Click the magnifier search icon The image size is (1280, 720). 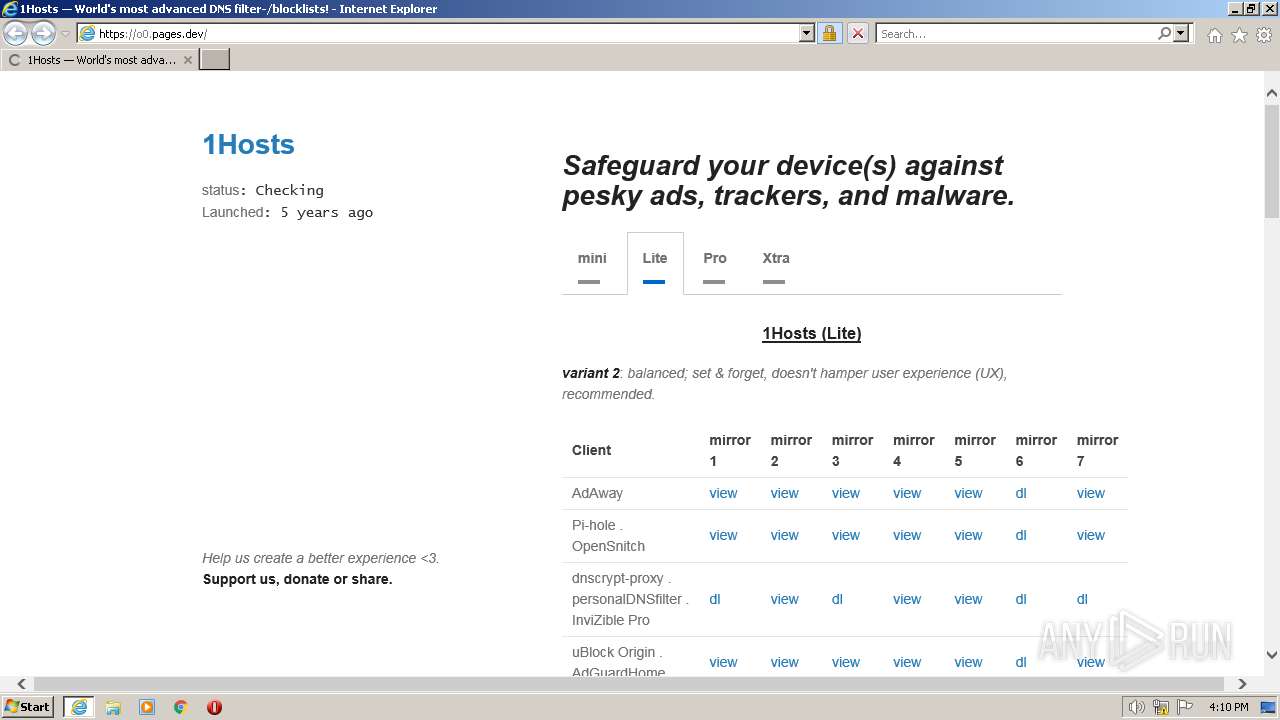coord(1164,34)
